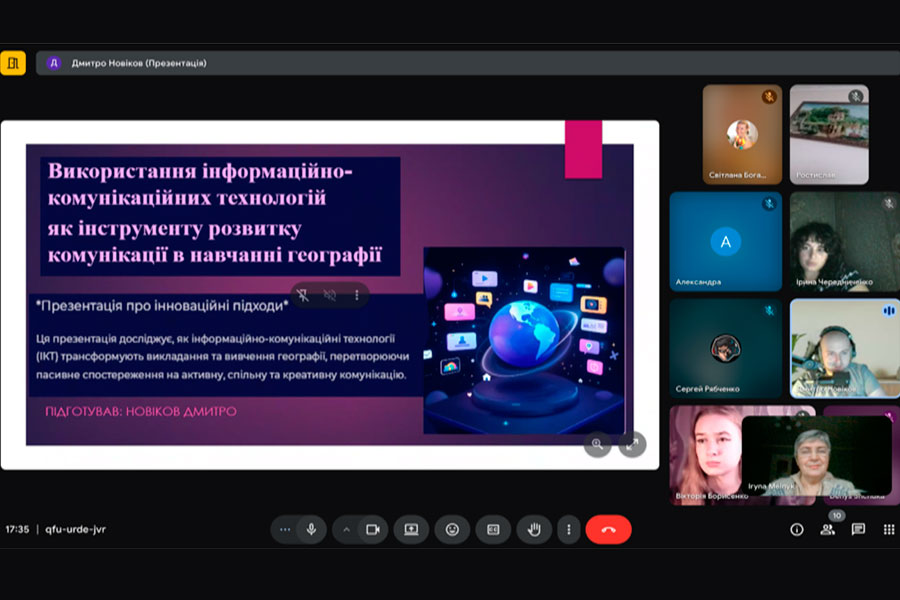
Task: Open the emoji reactions picker
Action: (x=452, y=529)
